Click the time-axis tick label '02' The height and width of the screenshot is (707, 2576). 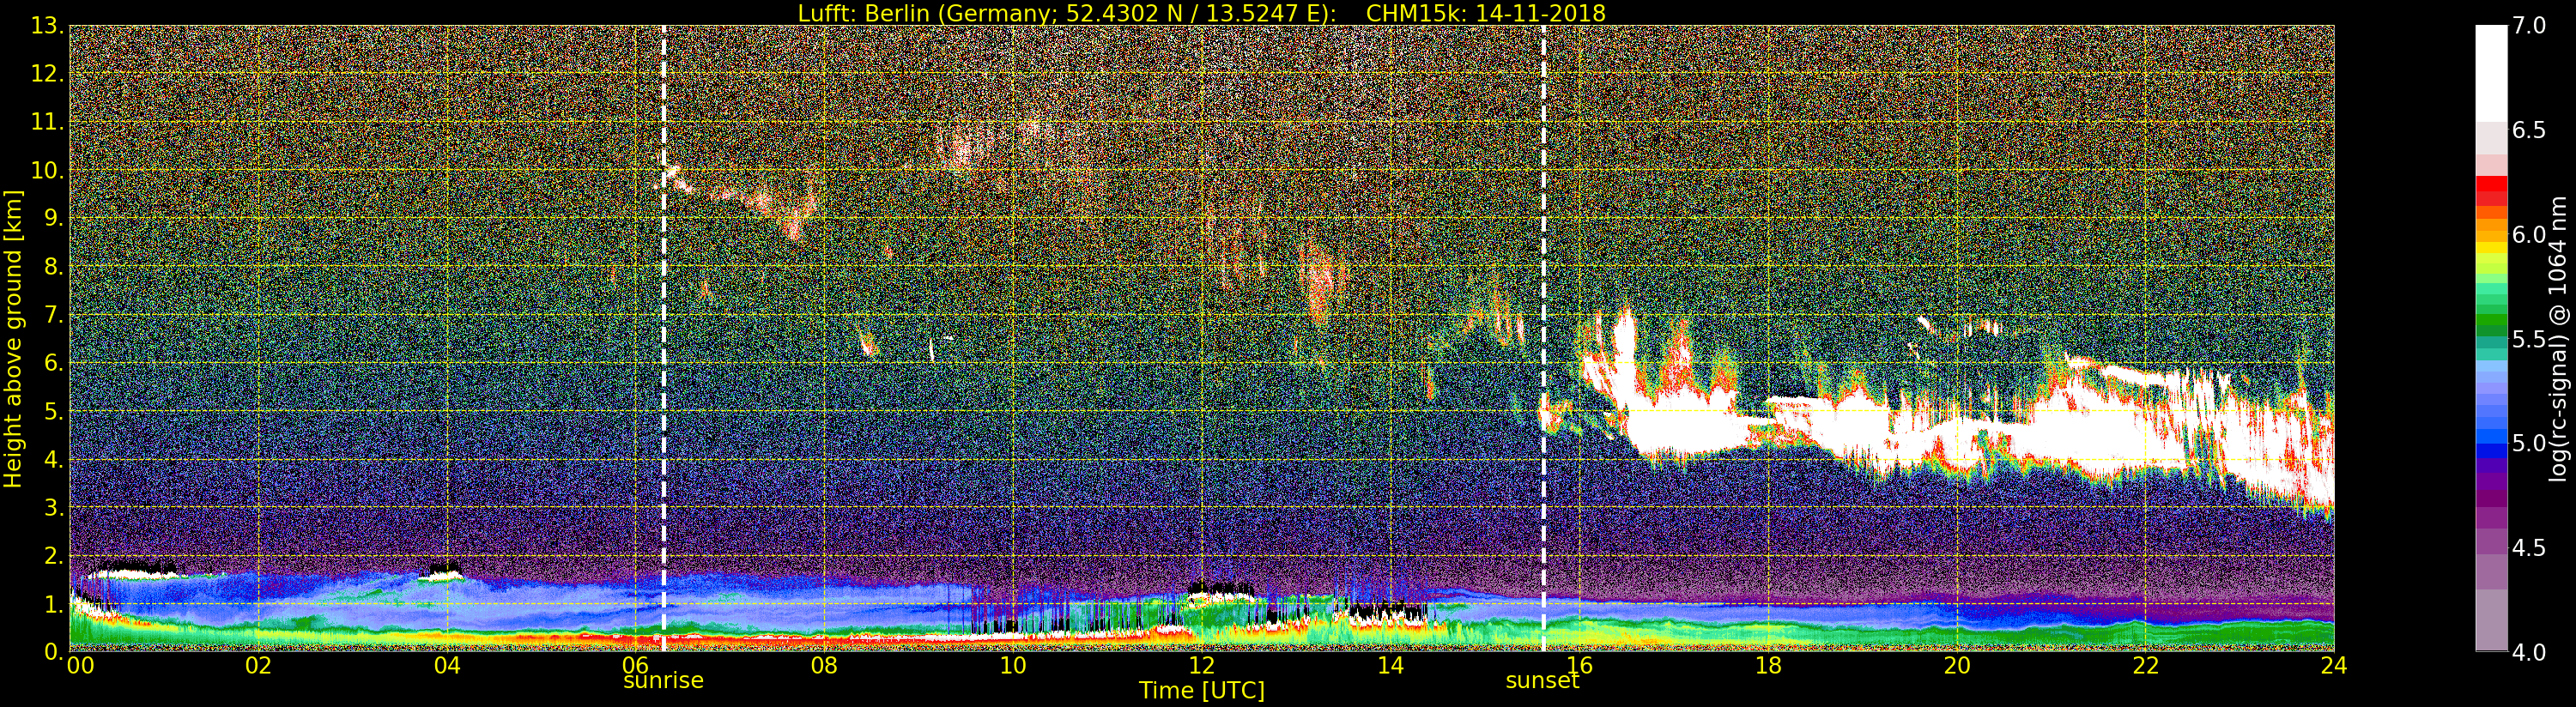[x=258, y=666]
